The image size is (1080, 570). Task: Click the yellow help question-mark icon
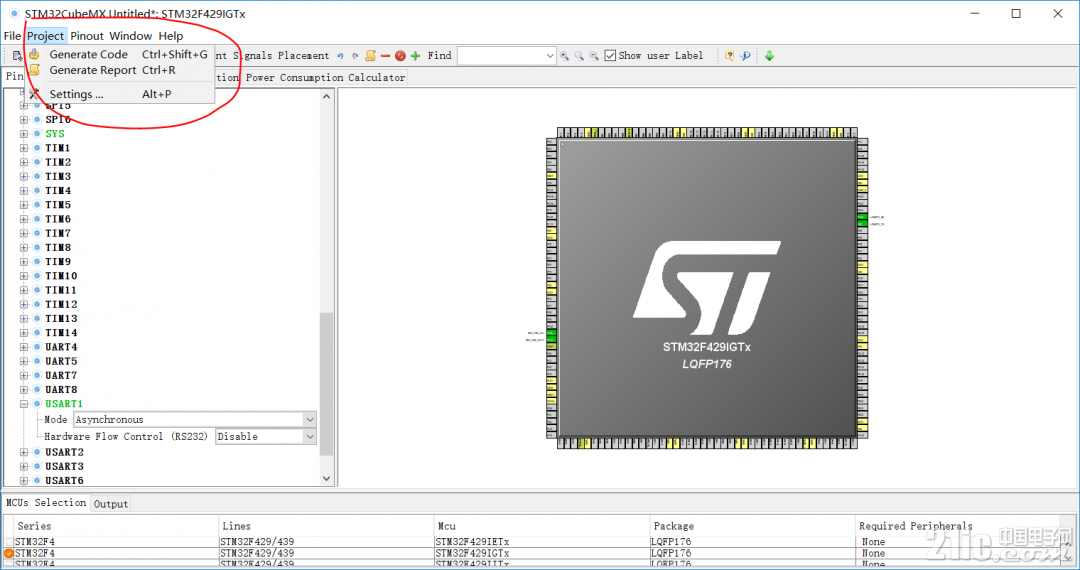click(x=729, y=56)
